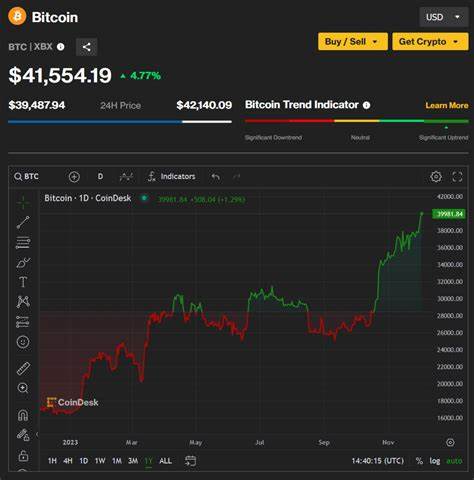Click the undo arrow icon
This screenshot has height=480, width=474.
pos(216,177)
